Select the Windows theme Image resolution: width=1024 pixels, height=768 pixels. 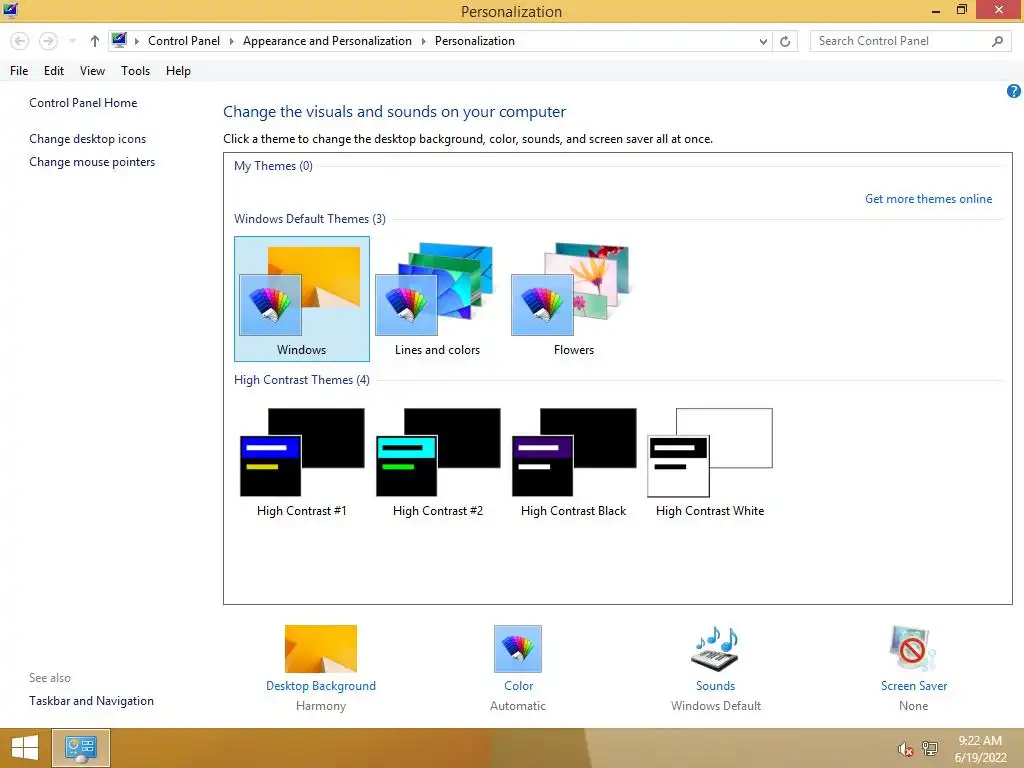pos(302,298)
